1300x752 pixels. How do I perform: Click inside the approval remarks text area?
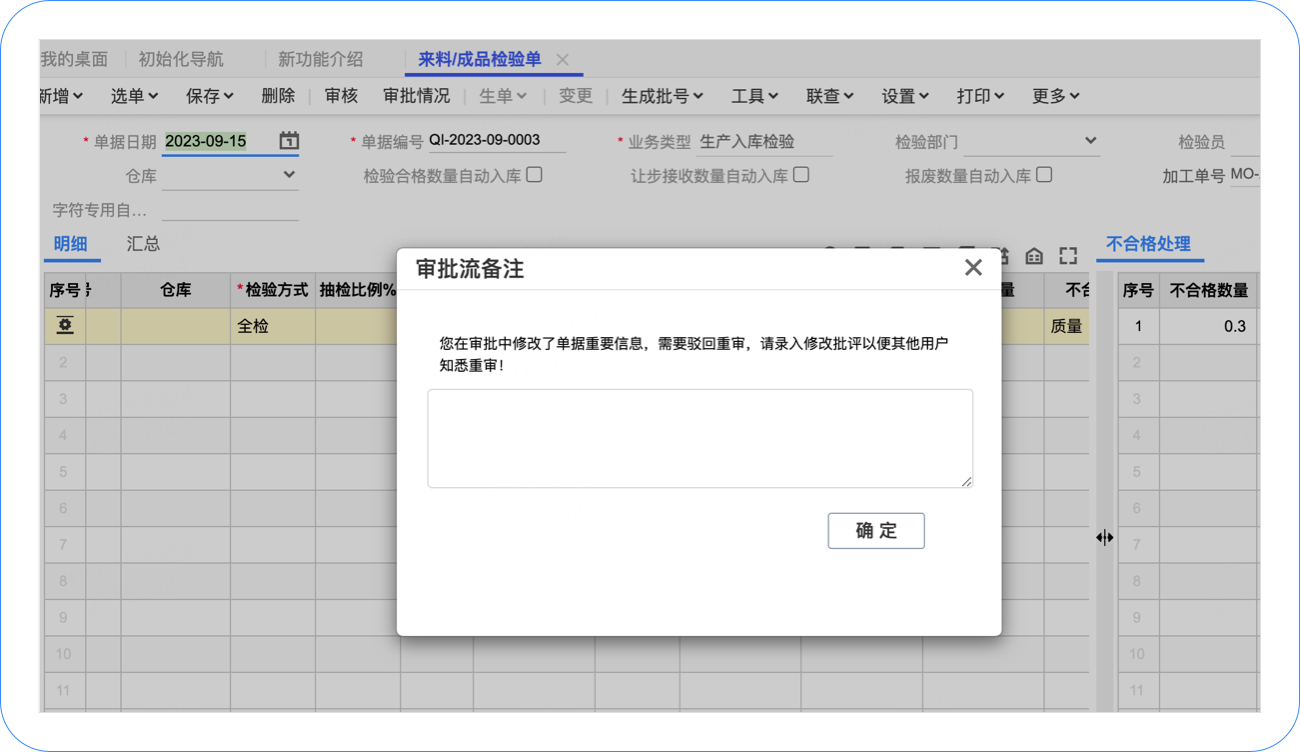click(700, 438)
